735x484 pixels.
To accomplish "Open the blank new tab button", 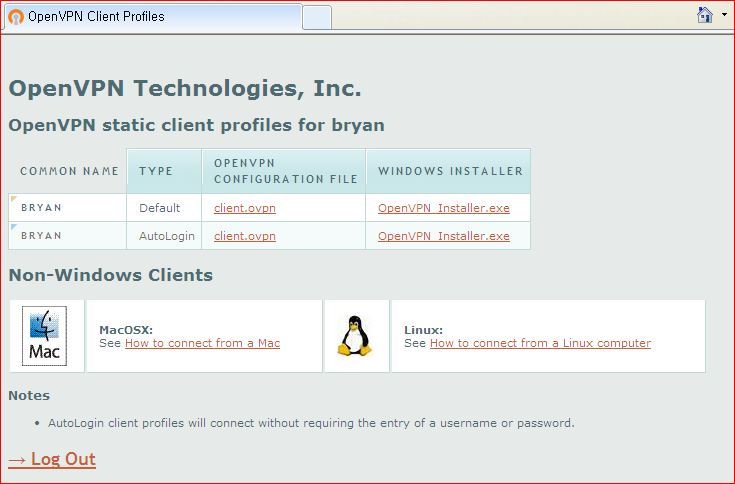I will pyautogui.click(x=317, y=17).
